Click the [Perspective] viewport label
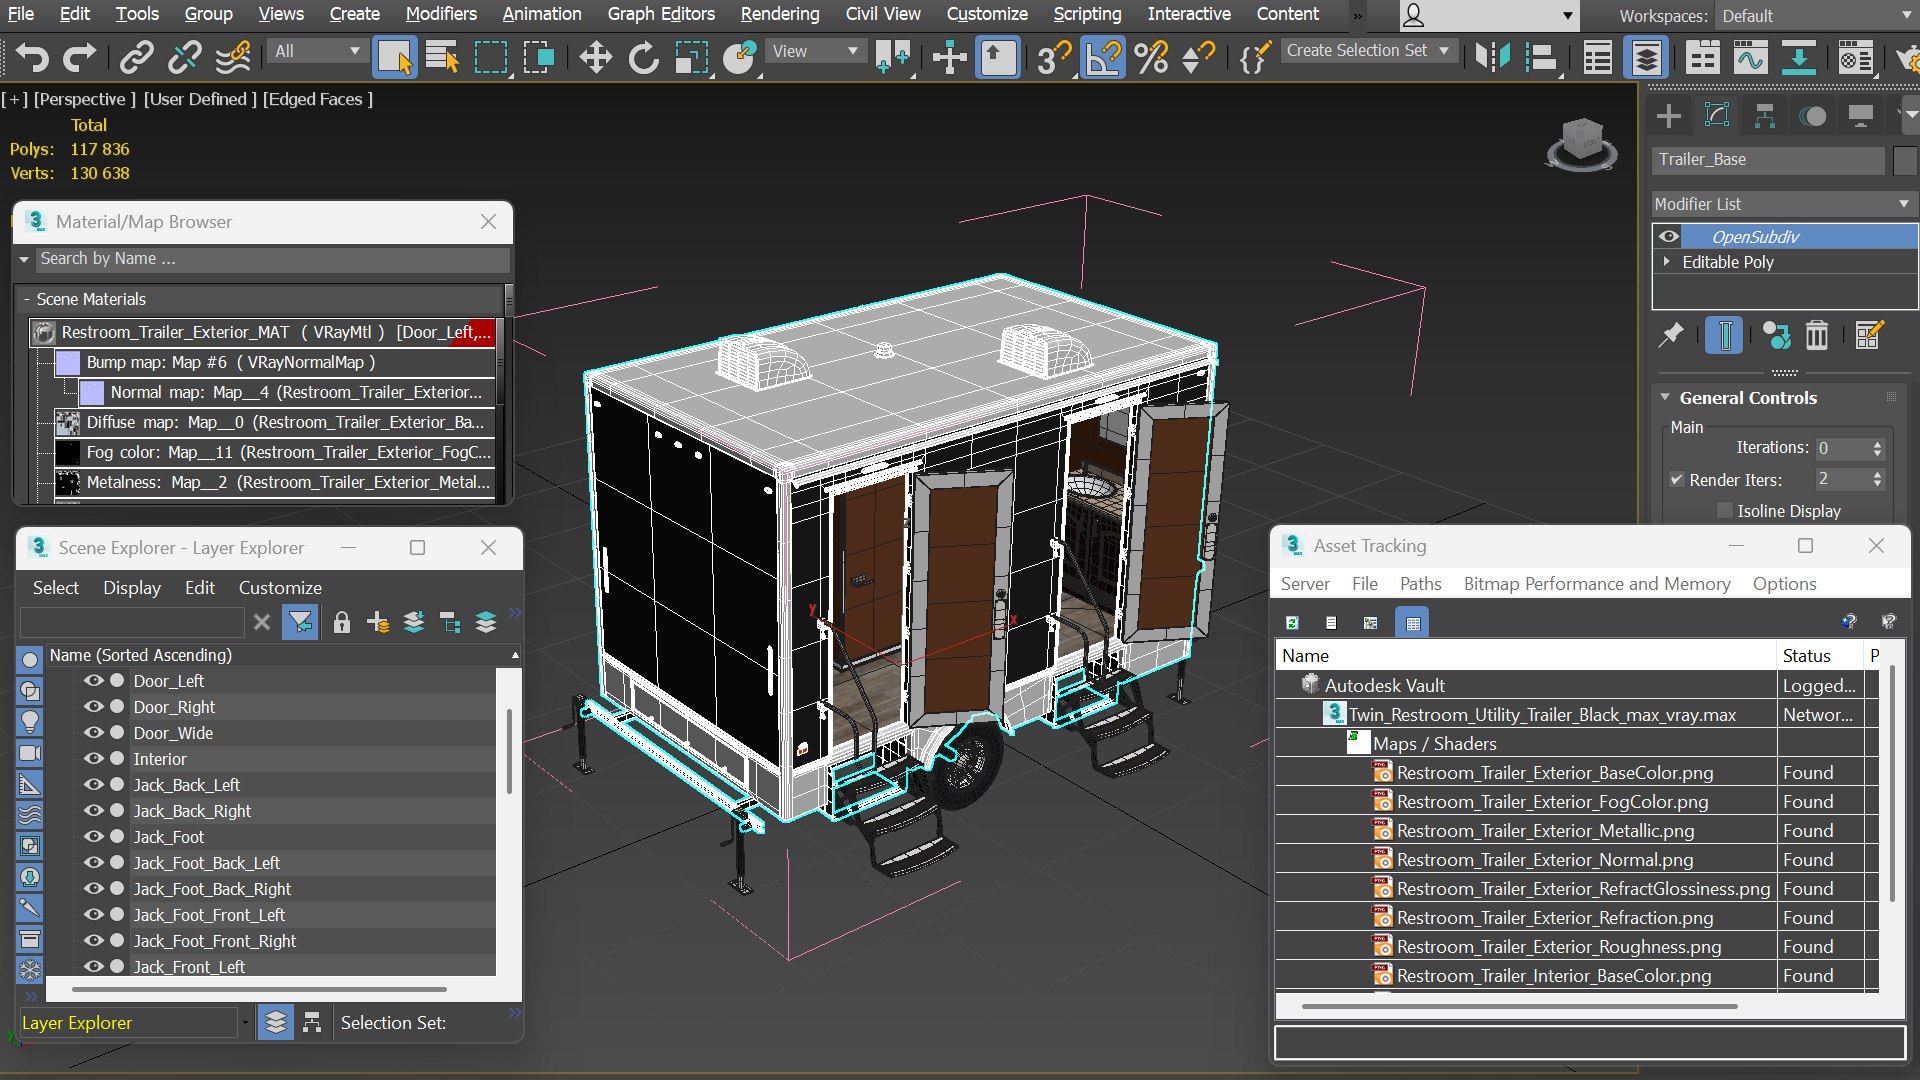Viewport: 1920px width, 1080px height. tap(84, 99)
